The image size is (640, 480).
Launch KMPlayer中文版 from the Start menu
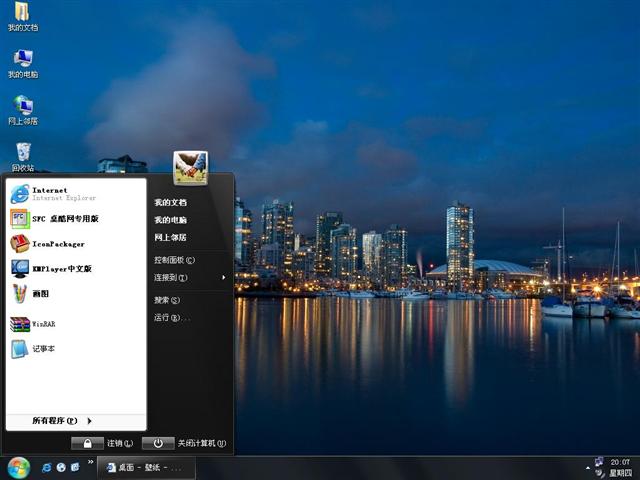pos(76,269)
